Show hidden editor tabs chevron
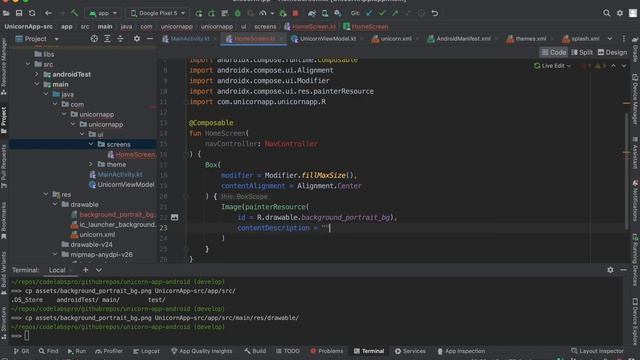This screenshot has height=360, width=640. tap(610, 39)
